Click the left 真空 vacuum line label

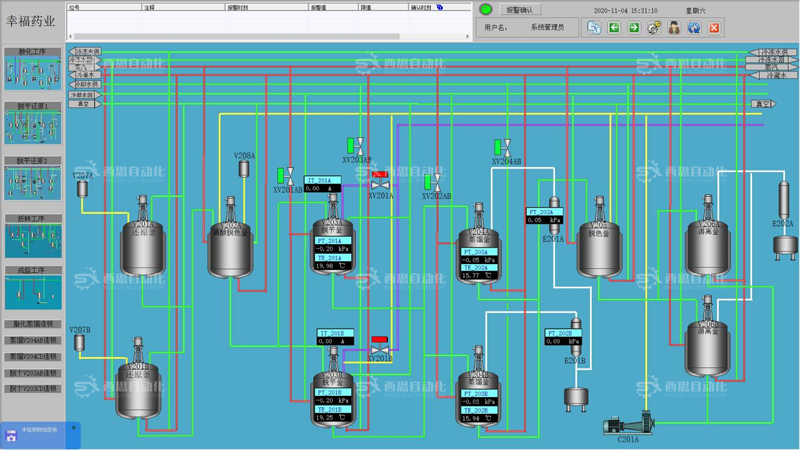84,104
